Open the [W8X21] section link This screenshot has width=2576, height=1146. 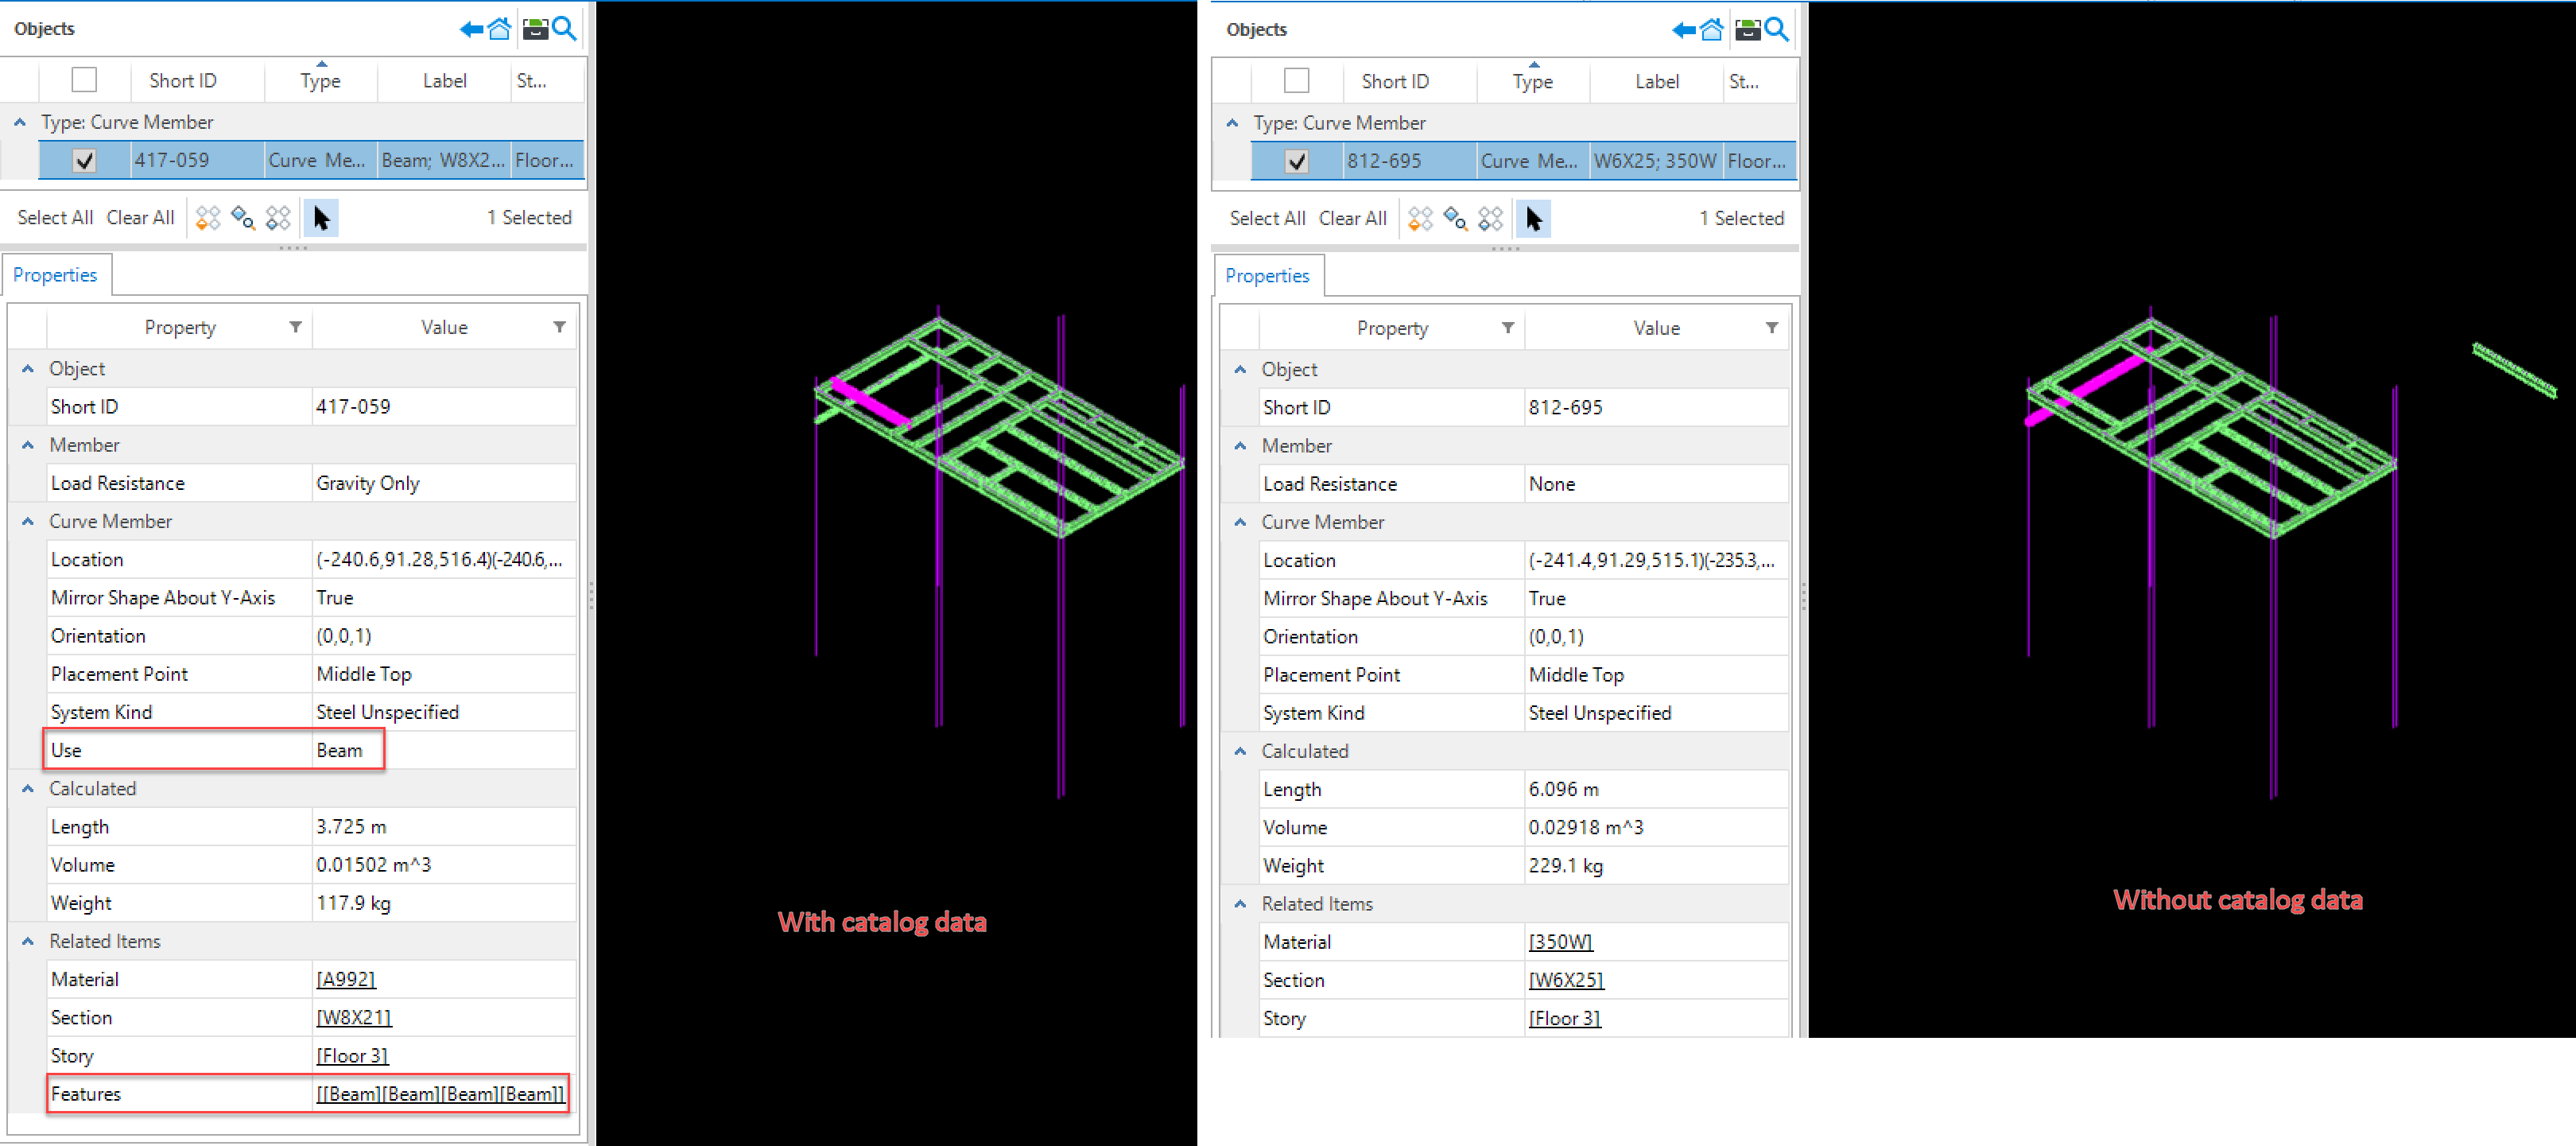(x=354, y=1018)
